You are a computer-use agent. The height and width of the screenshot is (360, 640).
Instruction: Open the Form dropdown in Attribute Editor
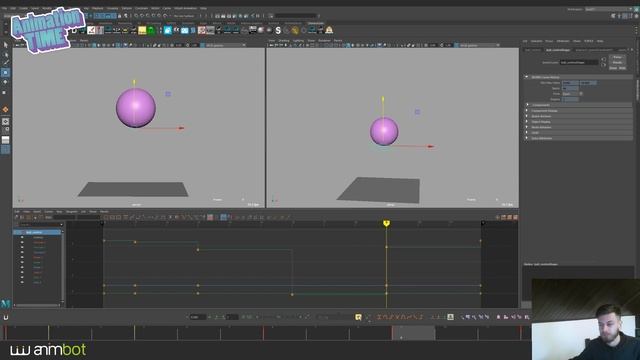coord(570,93)
